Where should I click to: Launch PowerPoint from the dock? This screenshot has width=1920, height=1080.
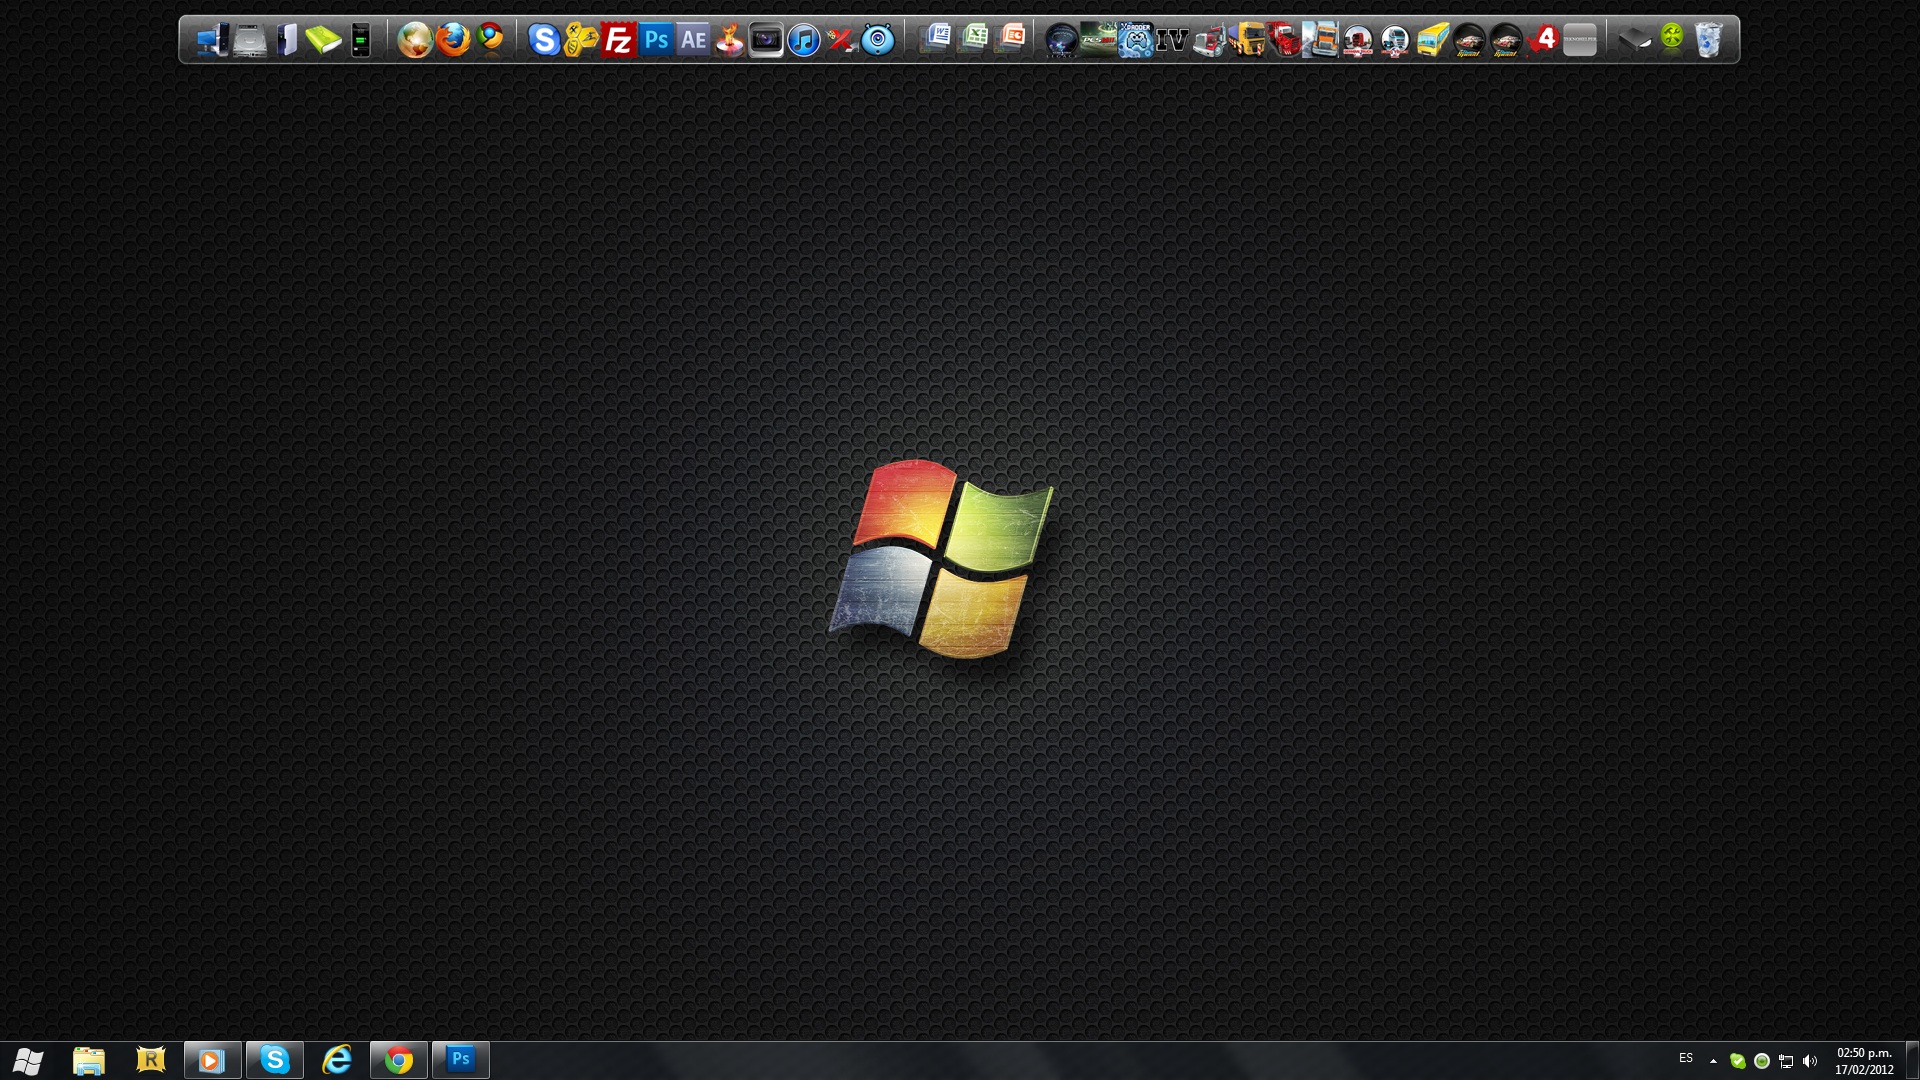(1012, 39)
